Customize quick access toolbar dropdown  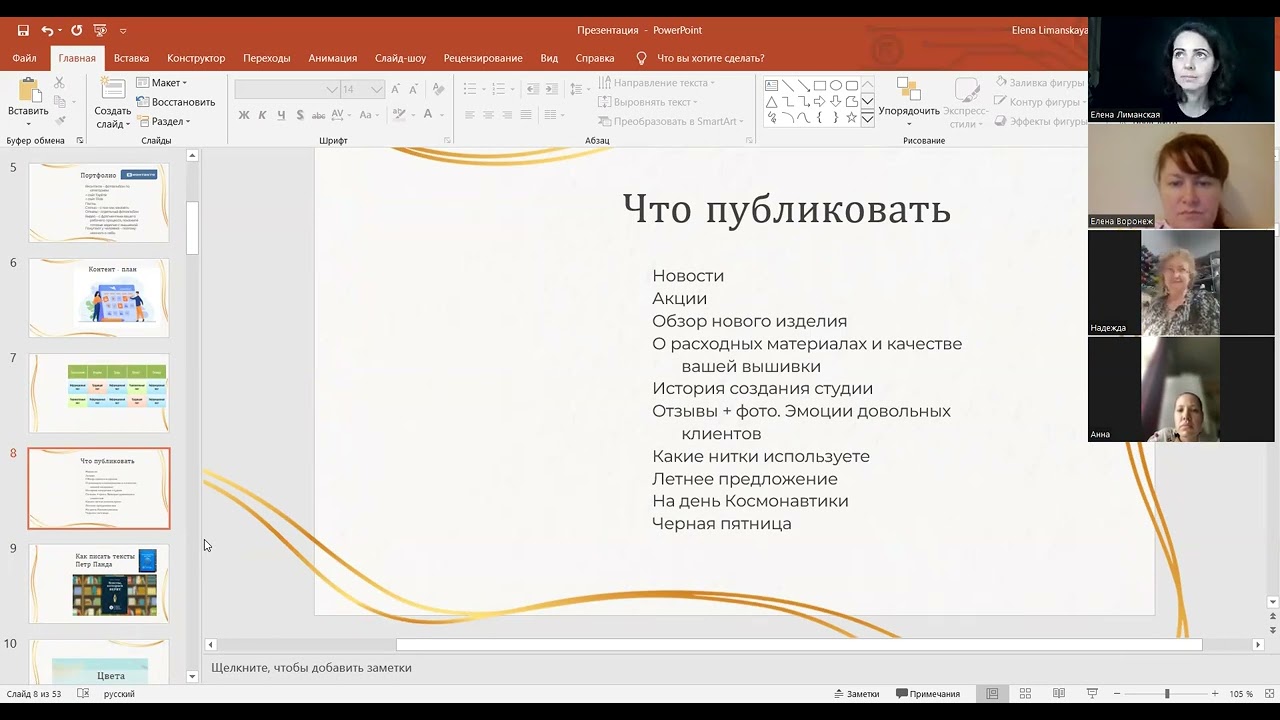123,31
